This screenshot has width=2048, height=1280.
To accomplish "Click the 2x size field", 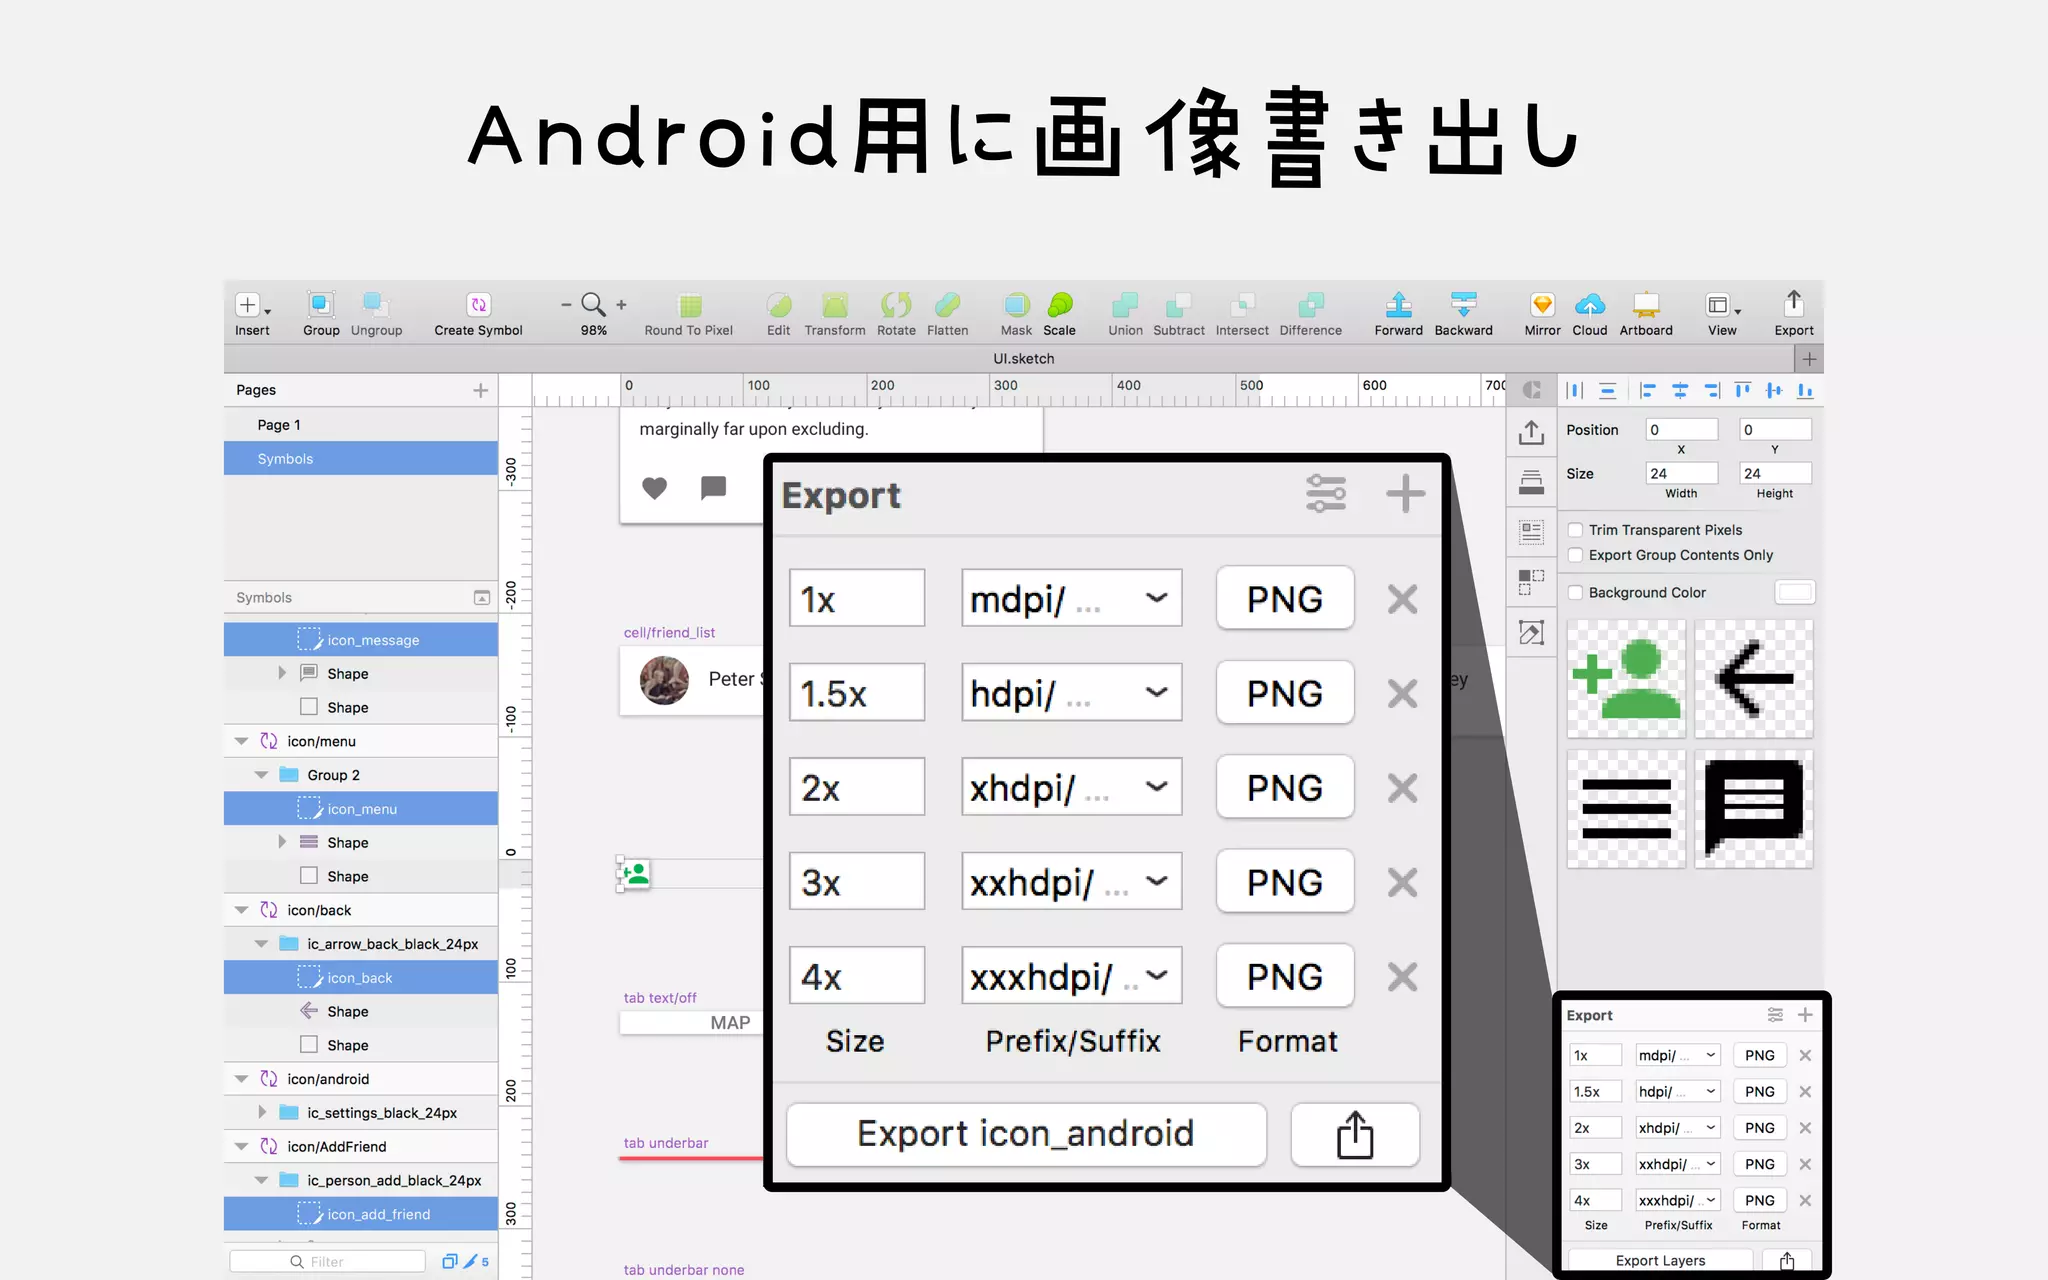I will pos(857,788).
